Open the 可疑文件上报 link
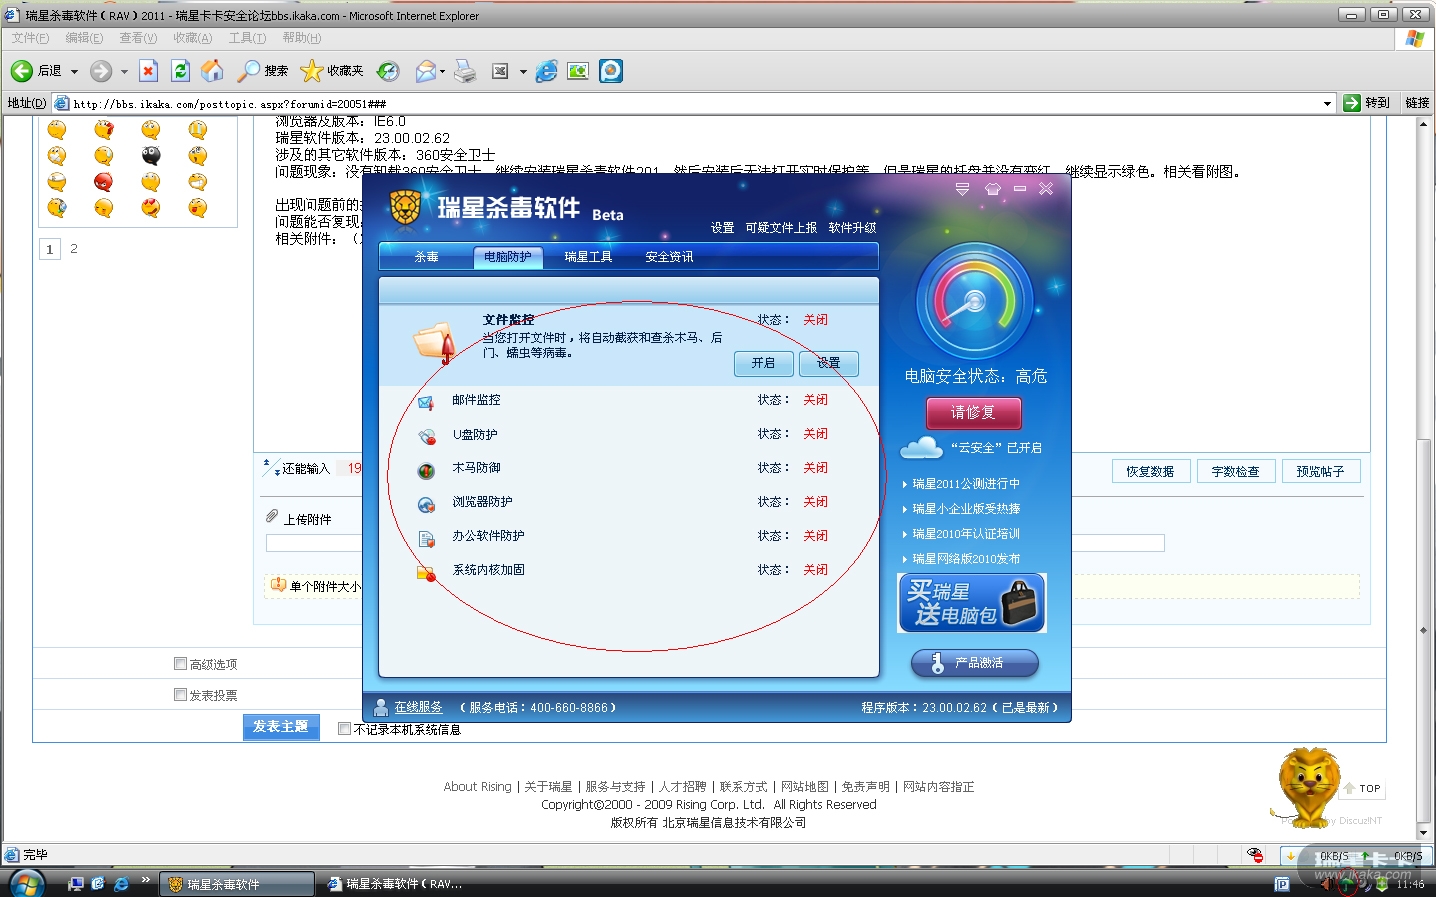This screenshot has height=897, width=1436. click(x=781, y=228)
